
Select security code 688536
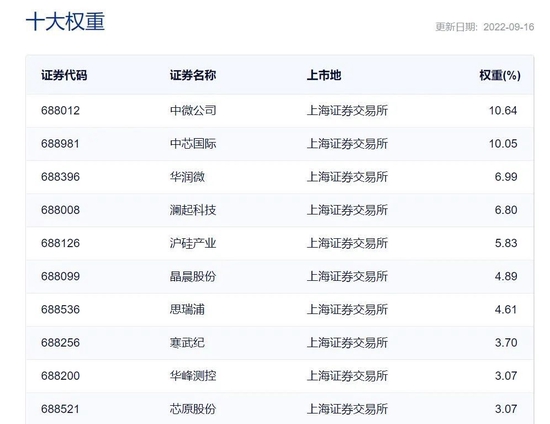coord(60,309)
